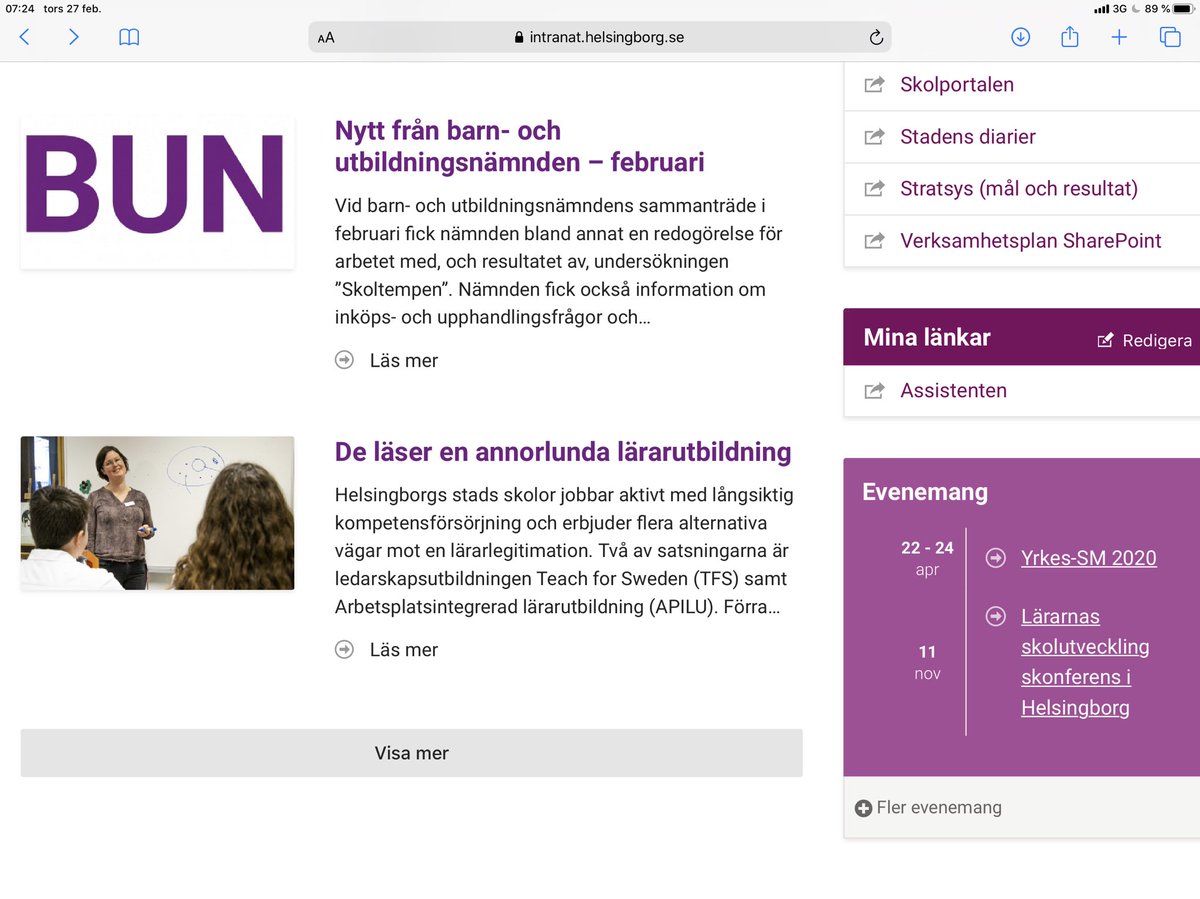Click the edit pencil icon by Redigera

point(1105,340)
